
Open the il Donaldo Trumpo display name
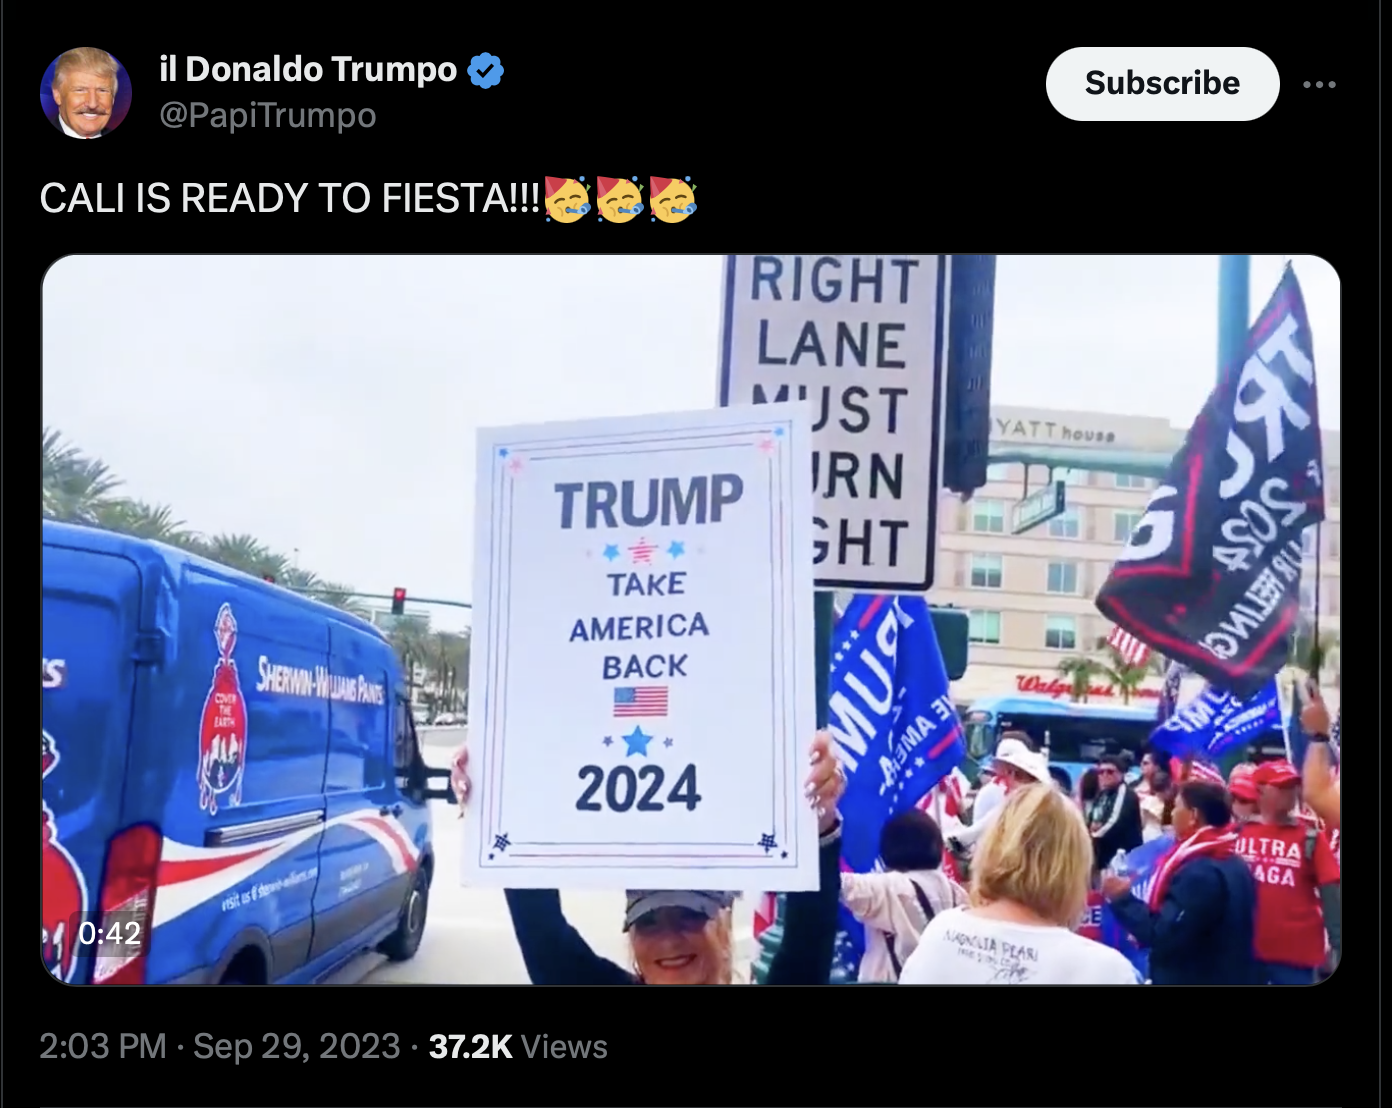[308, 69]
